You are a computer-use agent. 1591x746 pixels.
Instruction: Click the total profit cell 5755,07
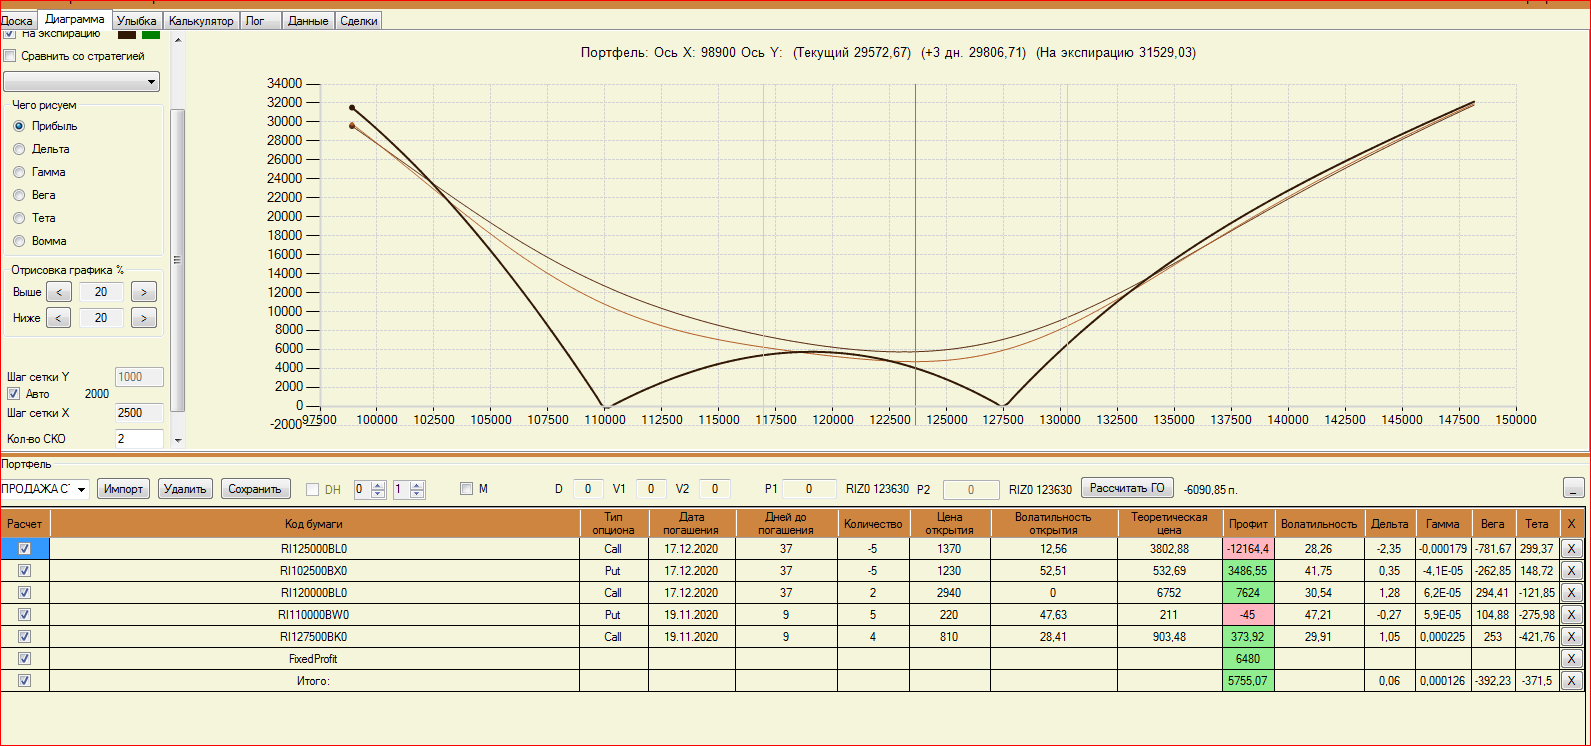point(1248,681)
